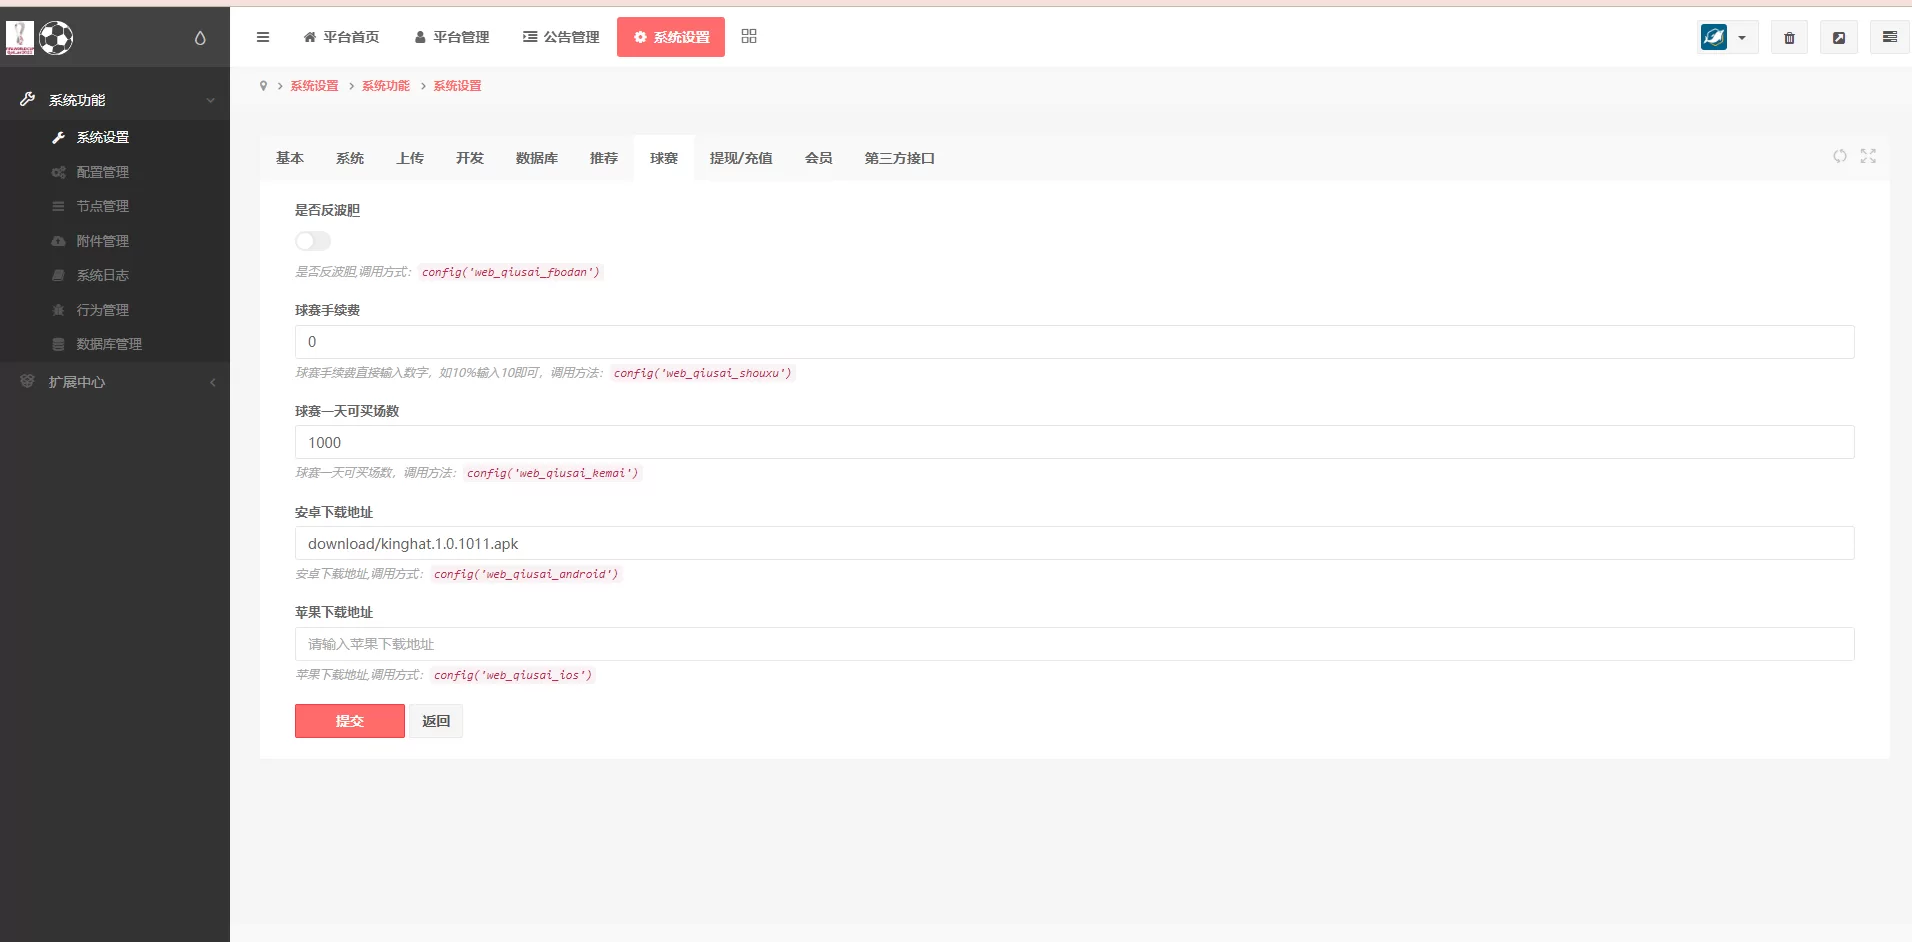Click the trash clear-cache icon
The image size is (1912, 942).
click(1789, 38)
